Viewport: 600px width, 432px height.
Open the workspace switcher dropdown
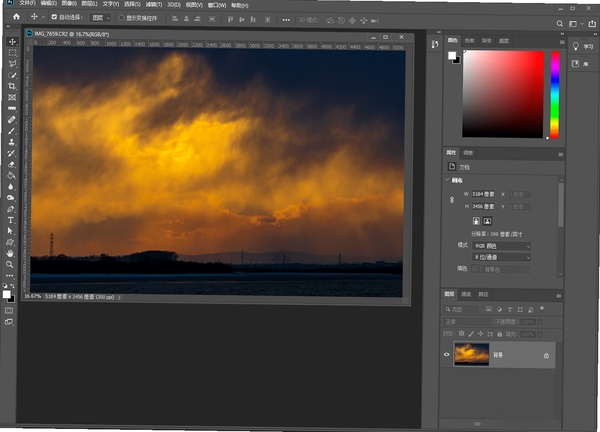pos(576,24)
